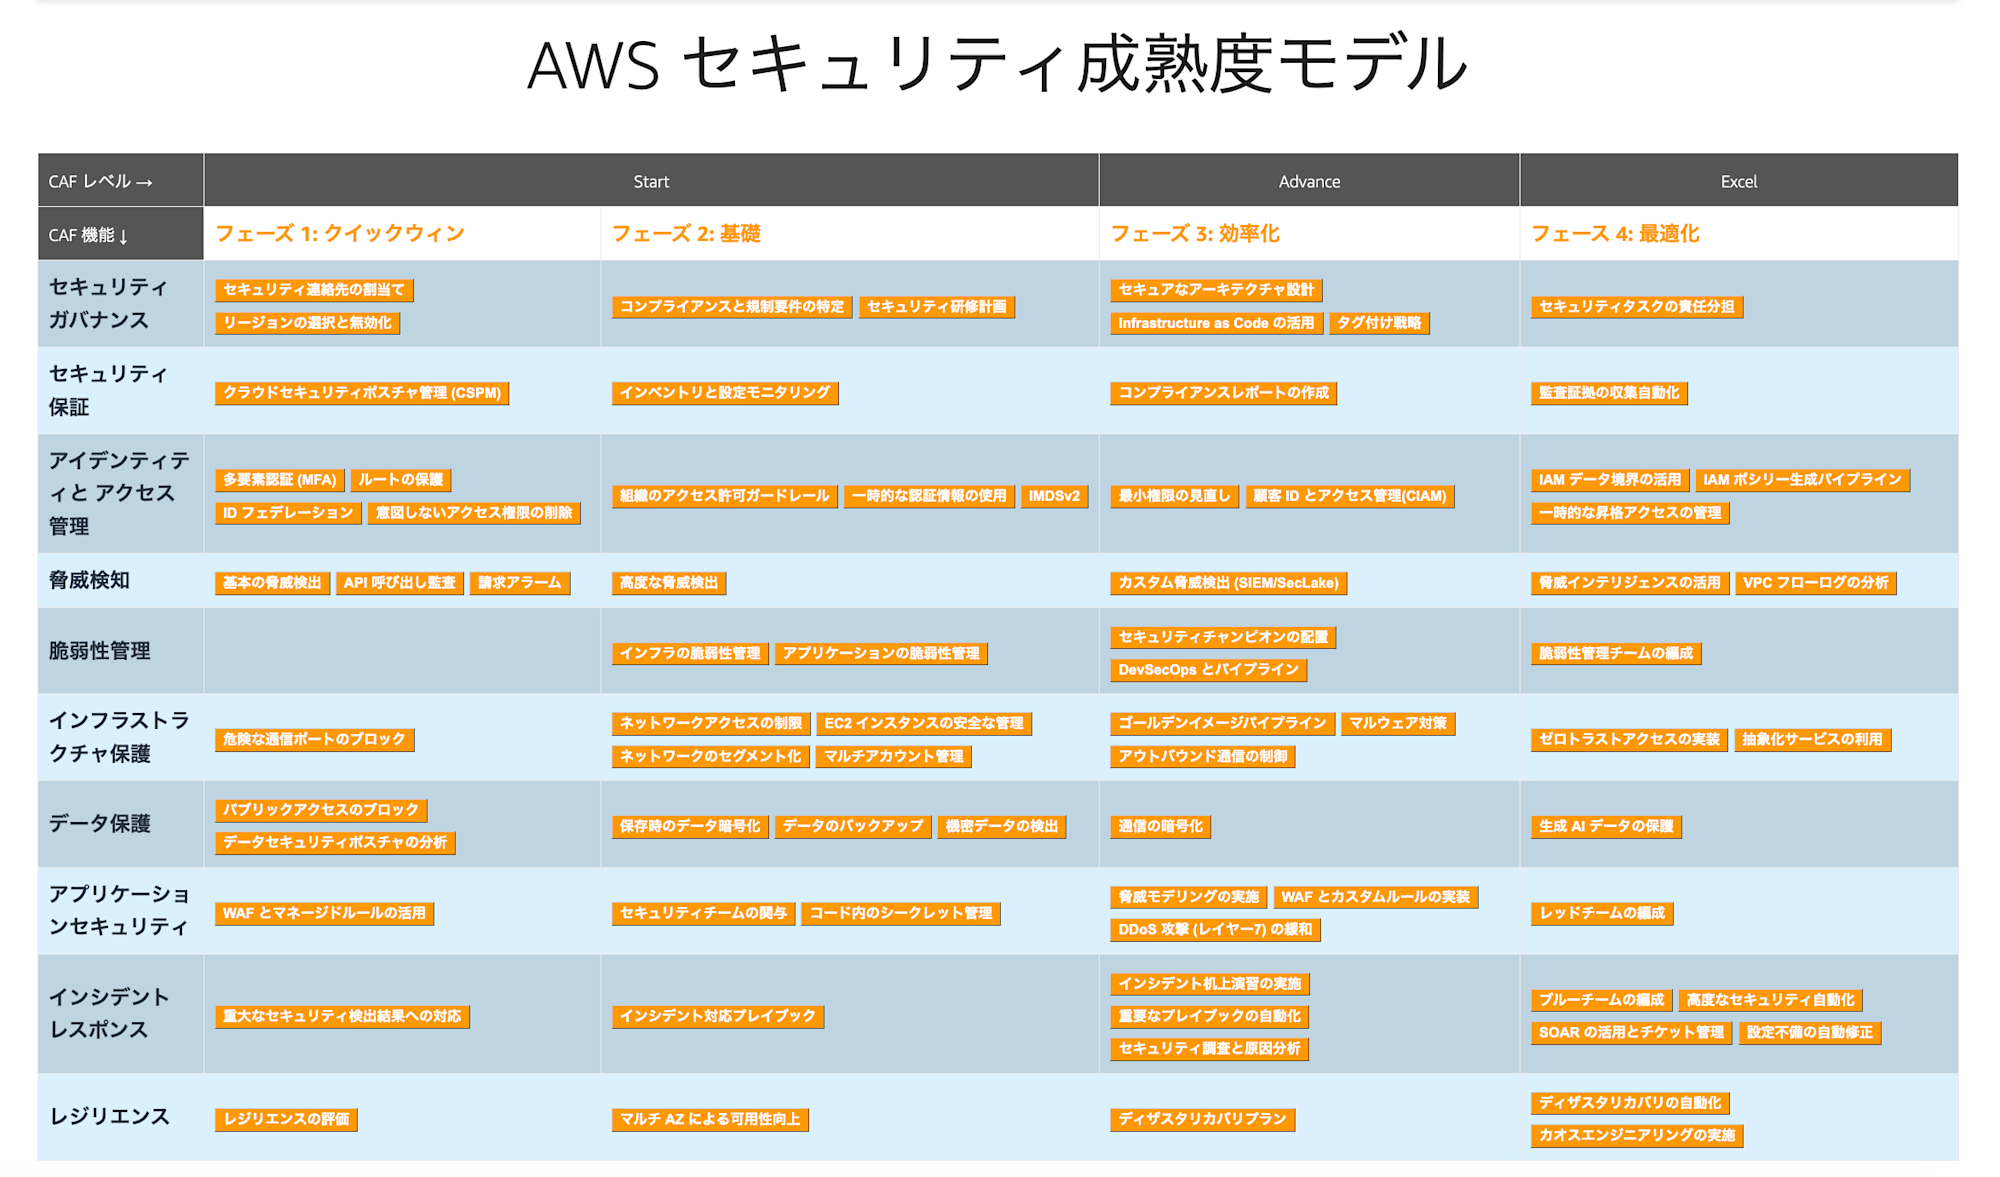Click 一時的な昇格アクセスの管理 tag

[1630, 513]
